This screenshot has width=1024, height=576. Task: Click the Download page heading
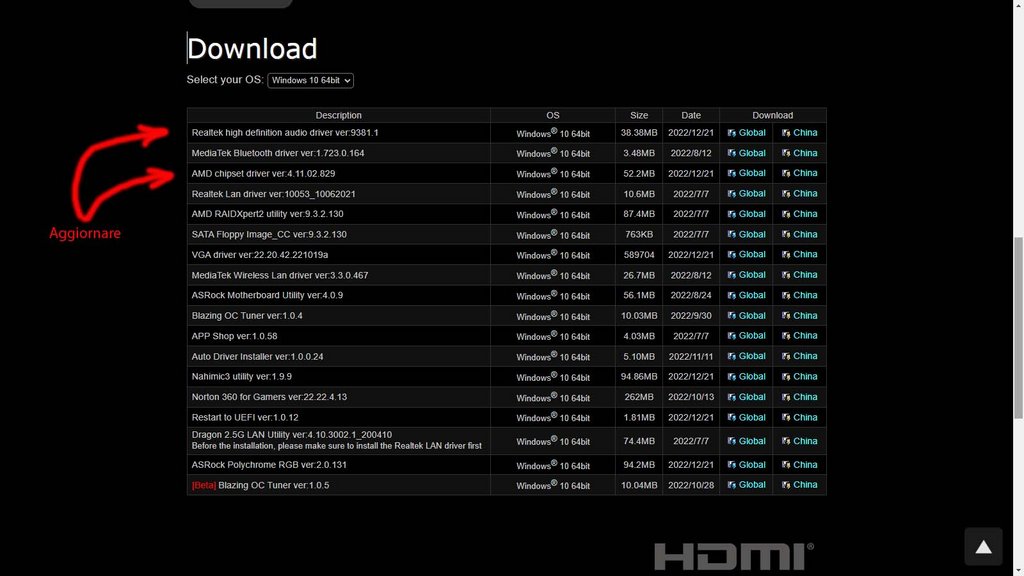[x=252, y=49]
